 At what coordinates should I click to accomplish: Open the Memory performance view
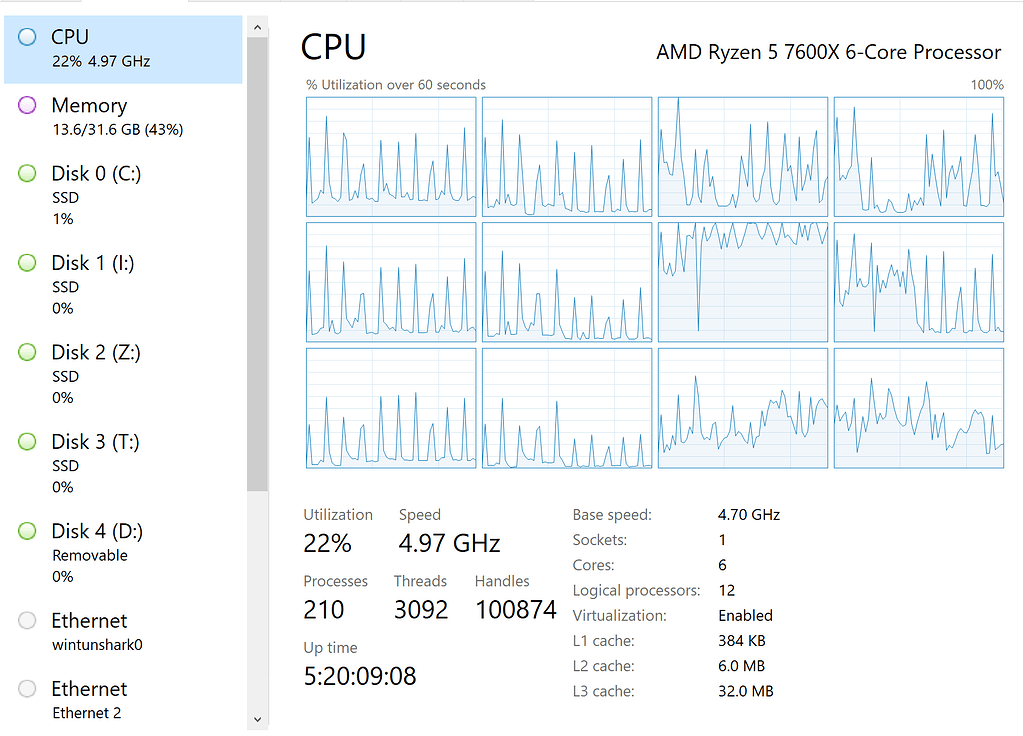point(90,116)
